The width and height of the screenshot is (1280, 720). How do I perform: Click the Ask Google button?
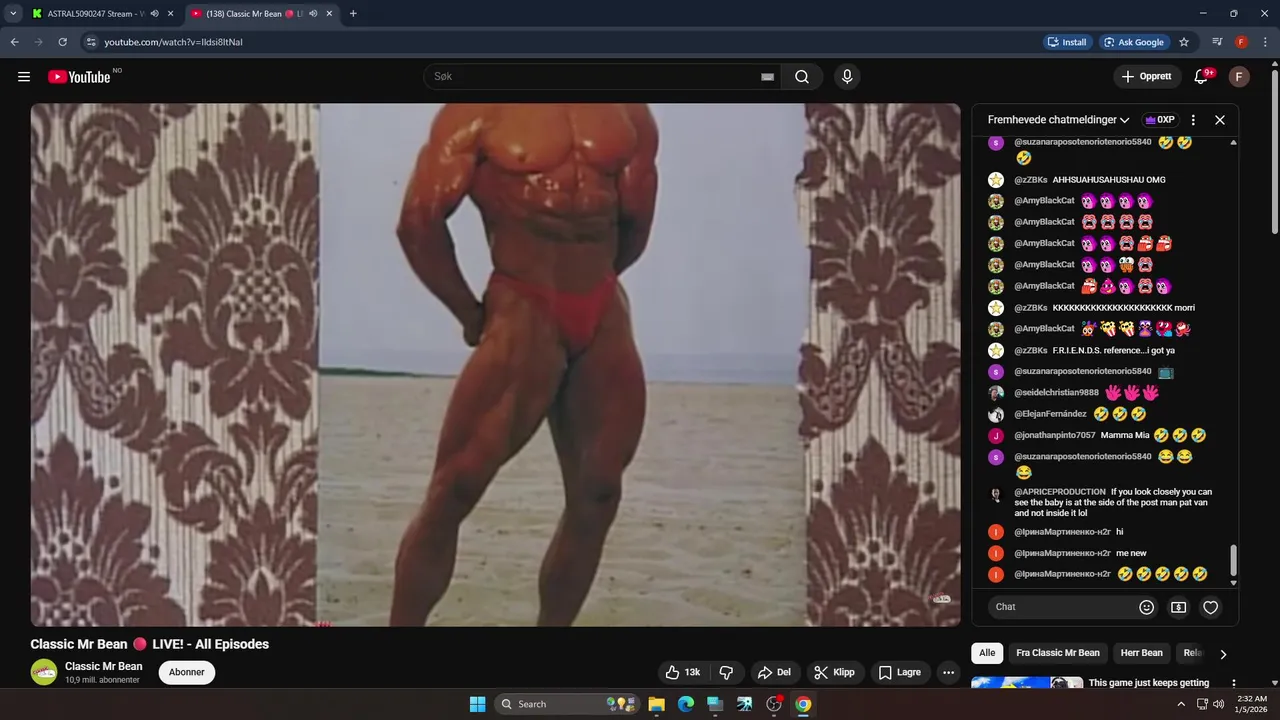(1134, 42)
